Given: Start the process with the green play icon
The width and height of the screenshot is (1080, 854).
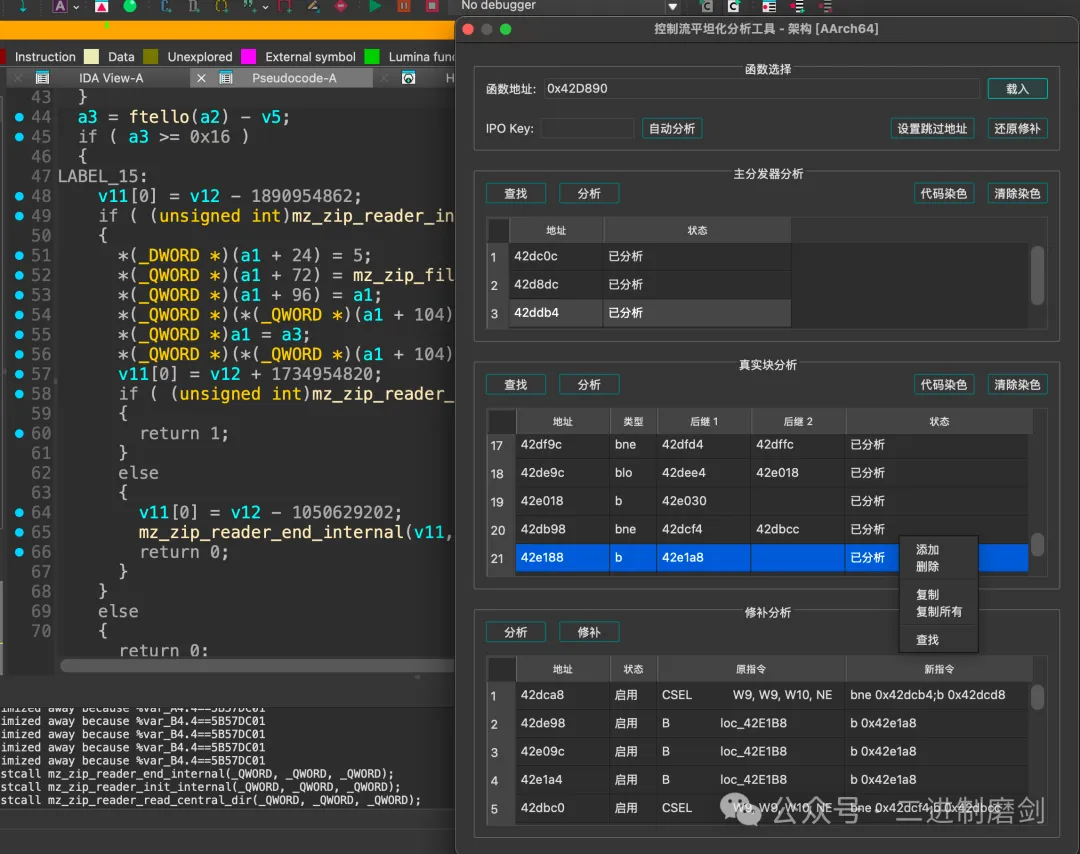Looking at the screenshot, I should coord(375,6).
